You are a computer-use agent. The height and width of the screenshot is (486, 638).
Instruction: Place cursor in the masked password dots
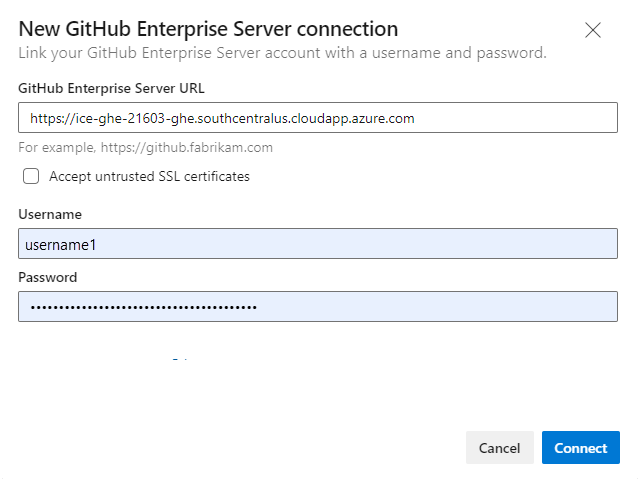click(x=140, y=307)
